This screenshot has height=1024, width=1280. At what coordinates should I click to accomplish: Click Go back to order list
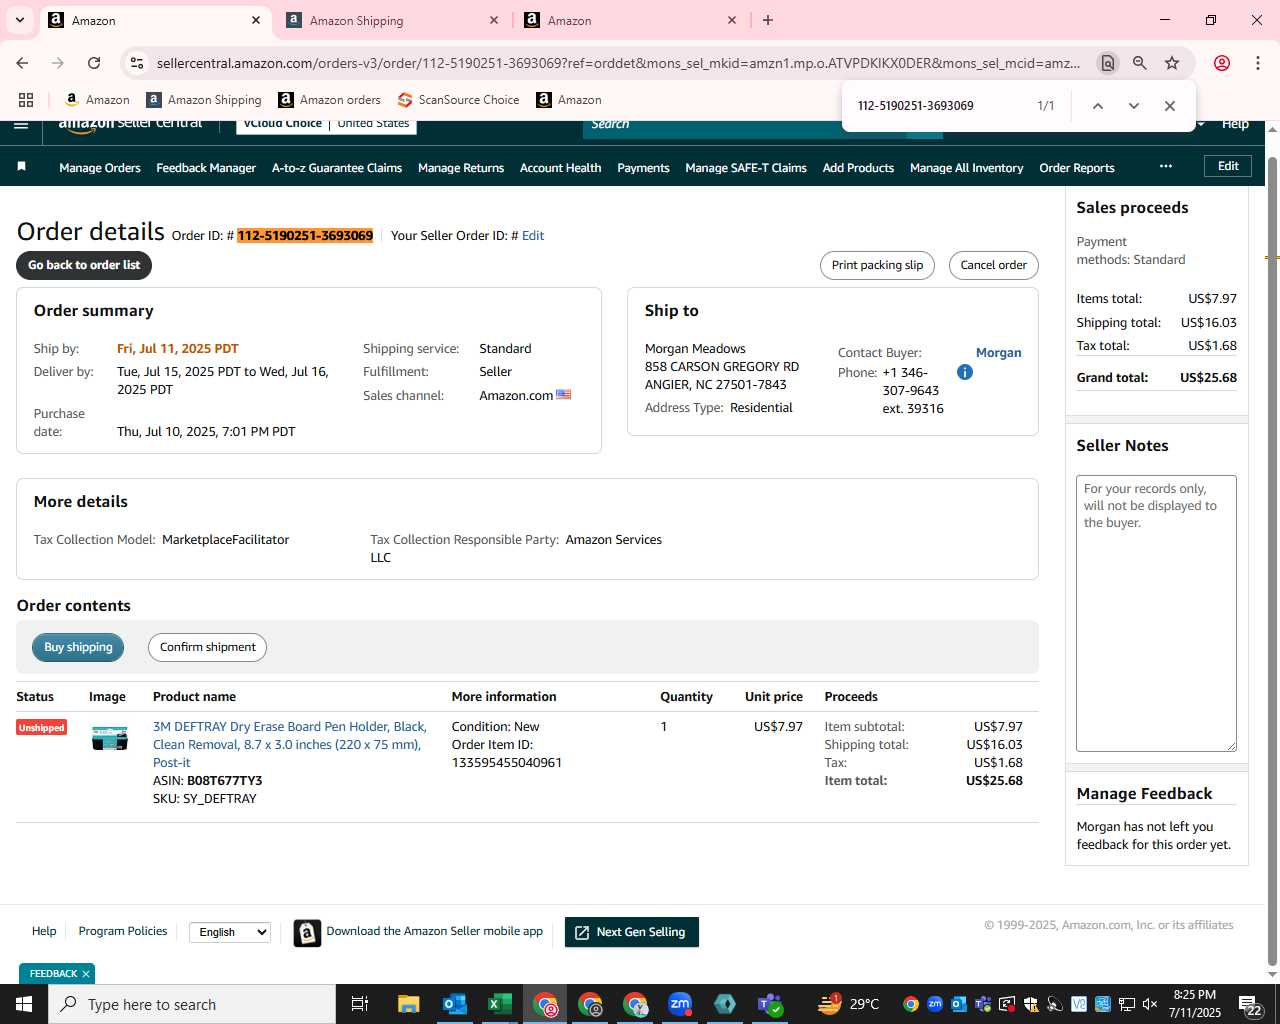[x=84, y=265]
